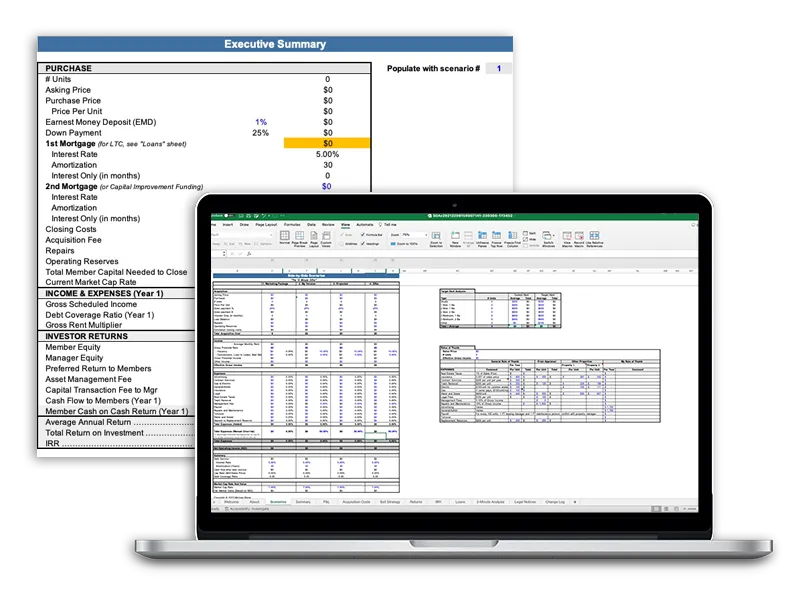Click the insert function fx icon

tap(249, 253)
